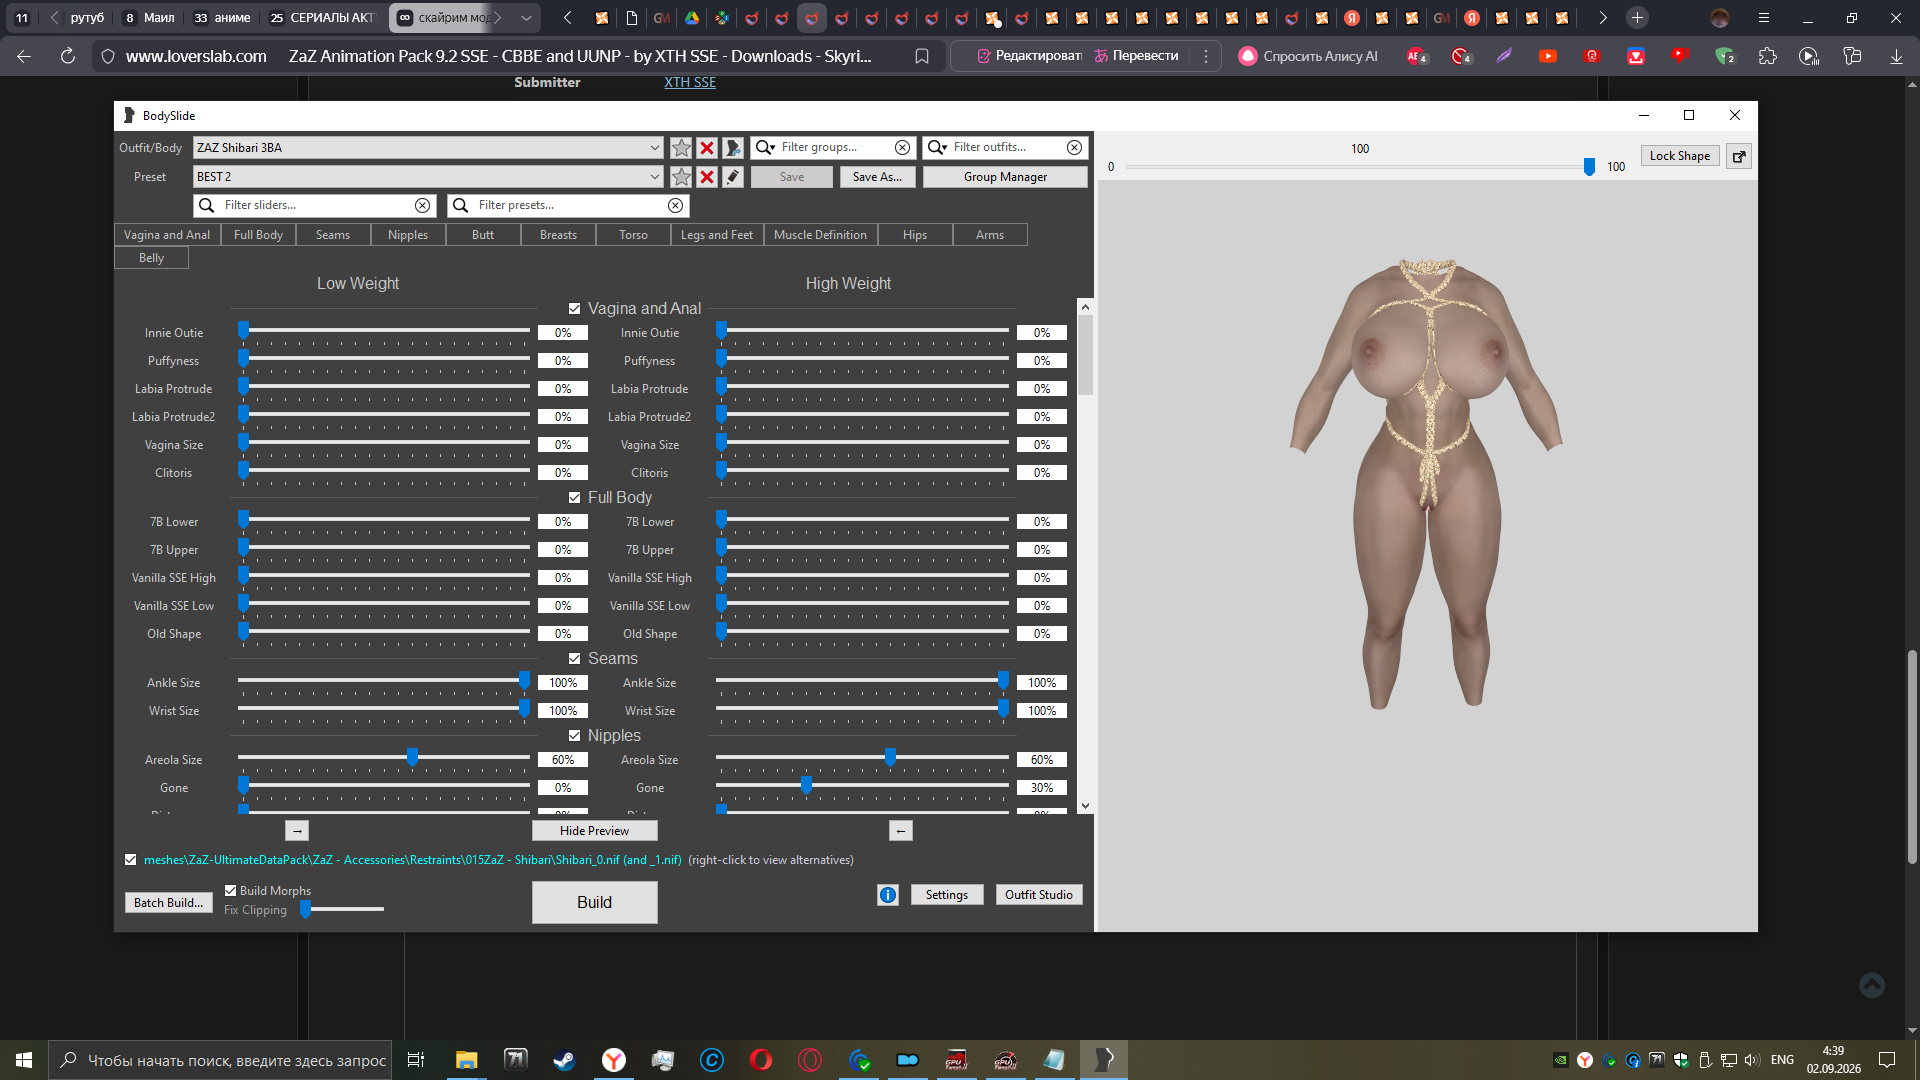Show previous browser tabs chevron

click(568, 18)
